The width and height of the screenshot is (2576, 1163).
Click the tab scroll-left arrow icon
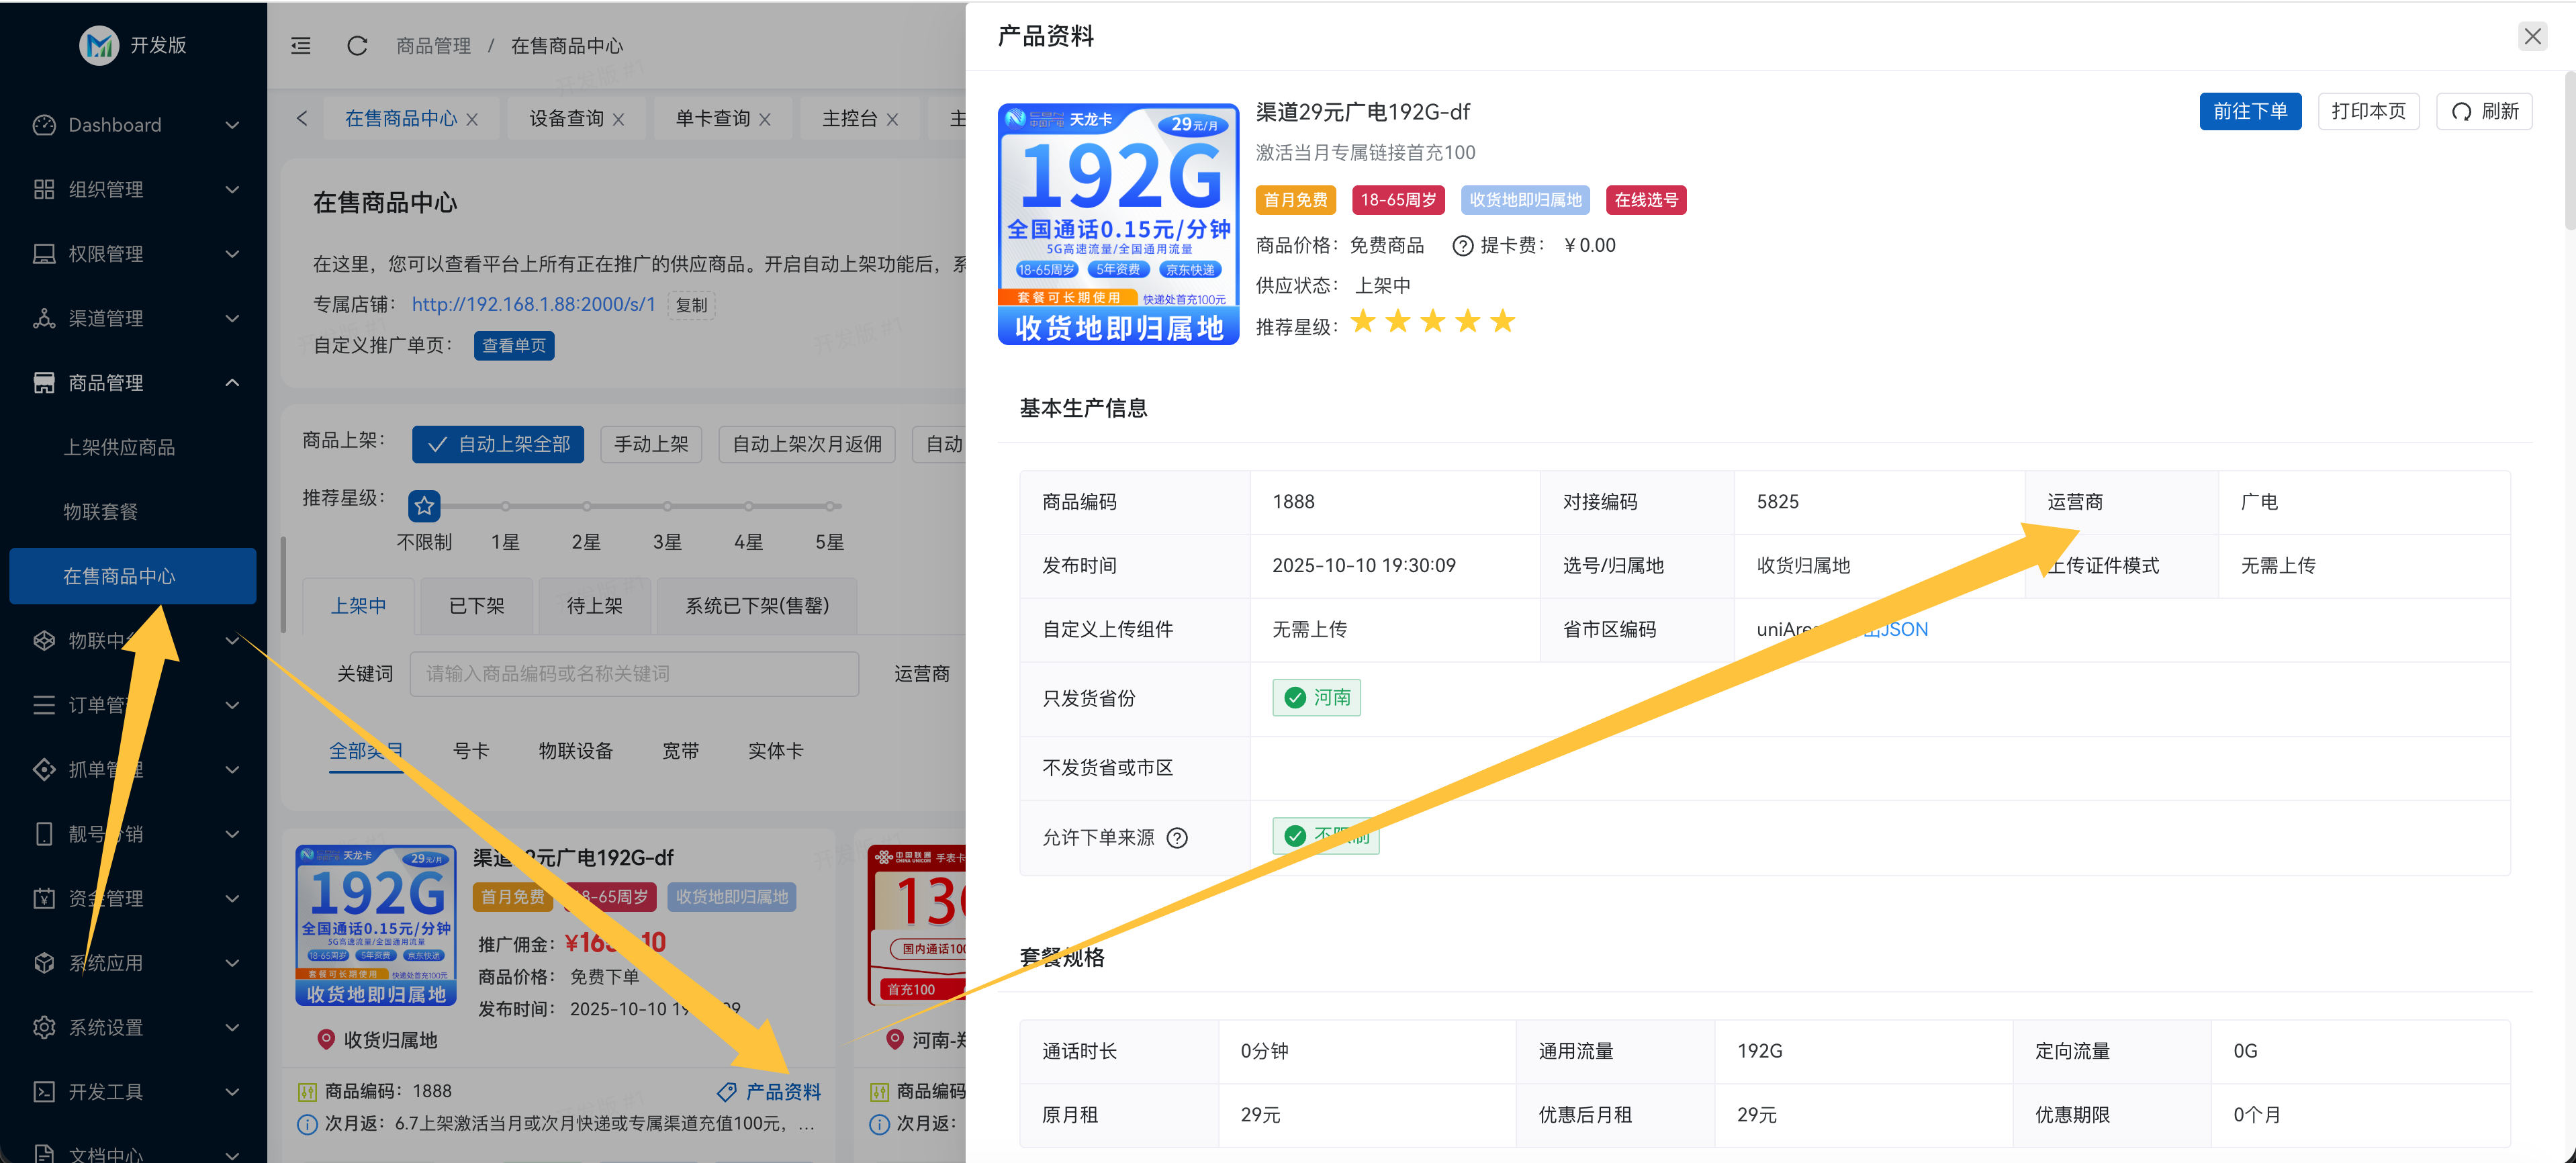[x=302, y=119]
